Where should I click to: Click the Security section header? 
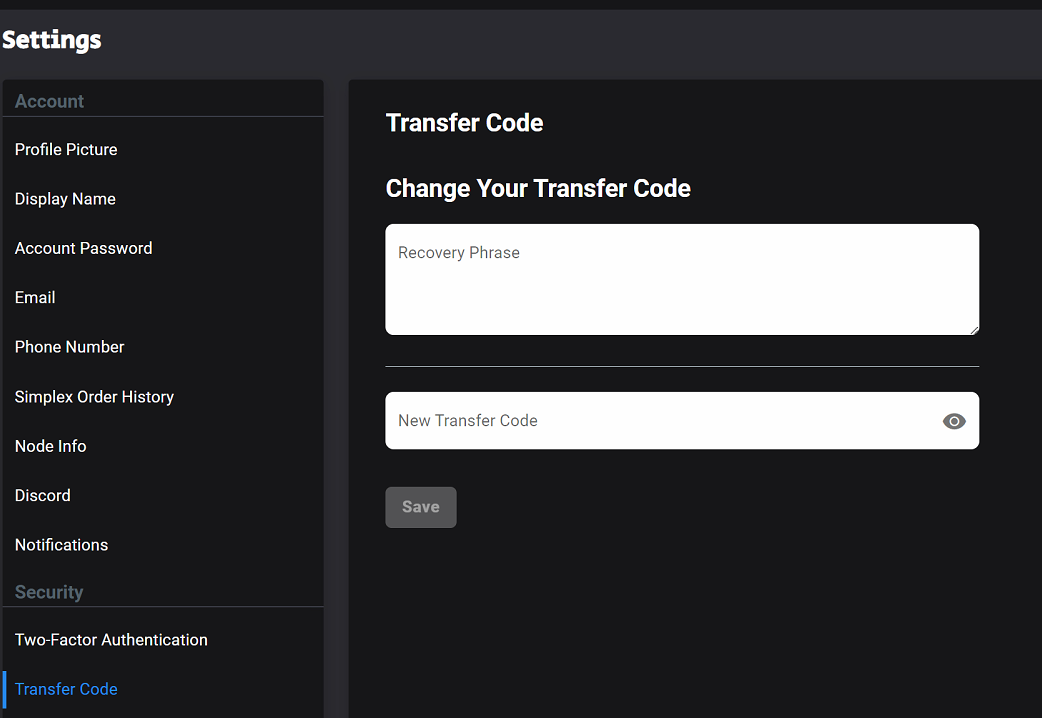(x=49, y=592)
